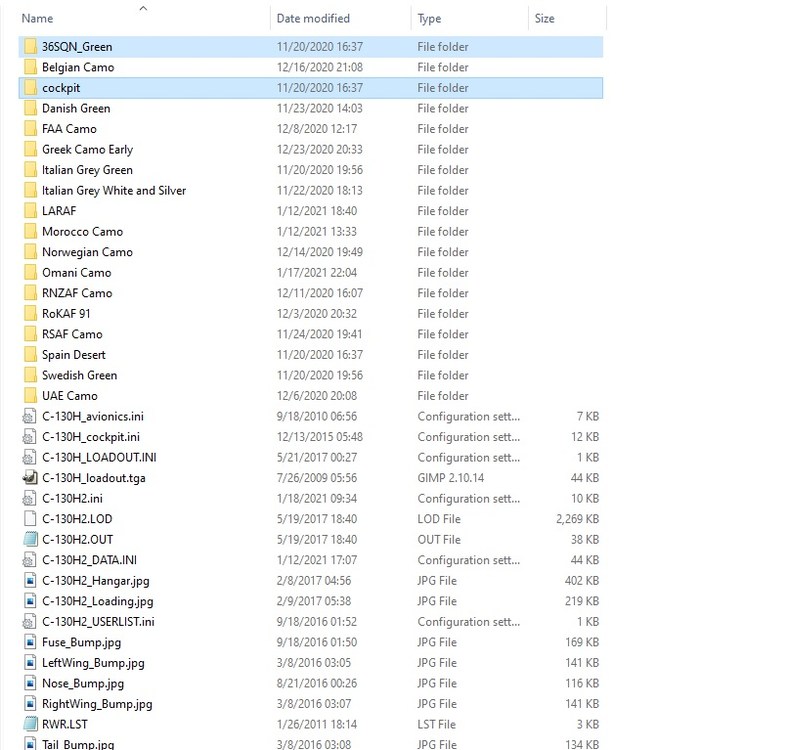This screenshot has width=788, height=750.
Task: Select the Norwegian Camo folder name
Action: click(x=87, y=252)
